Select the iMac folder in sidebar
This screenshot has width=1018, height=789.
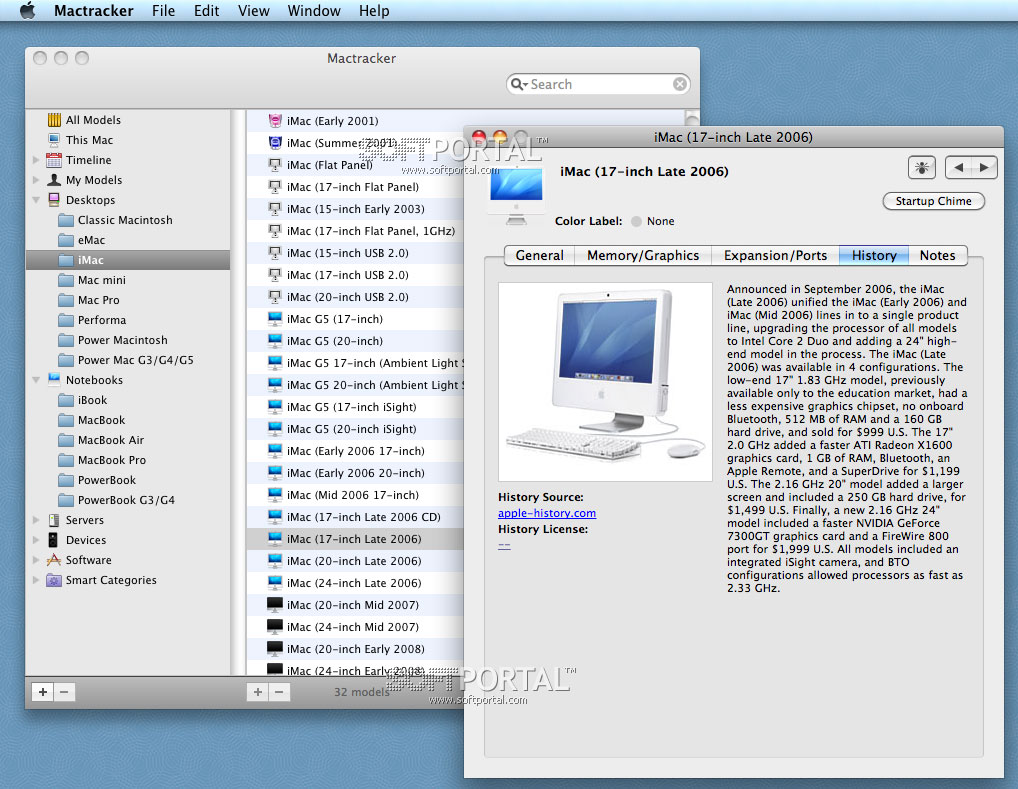click(127, 260)
